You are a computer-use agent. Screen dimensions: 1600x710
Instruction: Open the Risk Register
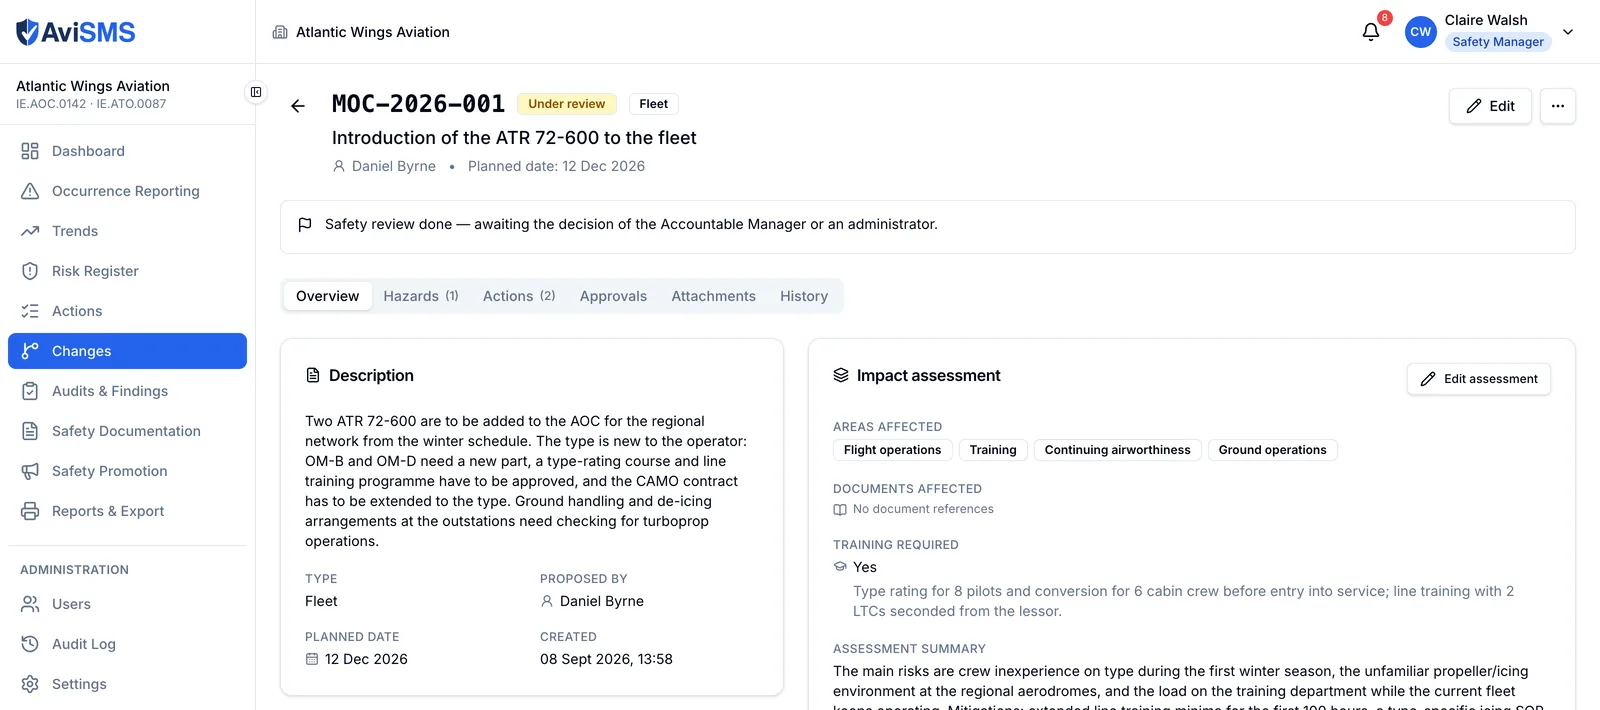pos(127,271)
